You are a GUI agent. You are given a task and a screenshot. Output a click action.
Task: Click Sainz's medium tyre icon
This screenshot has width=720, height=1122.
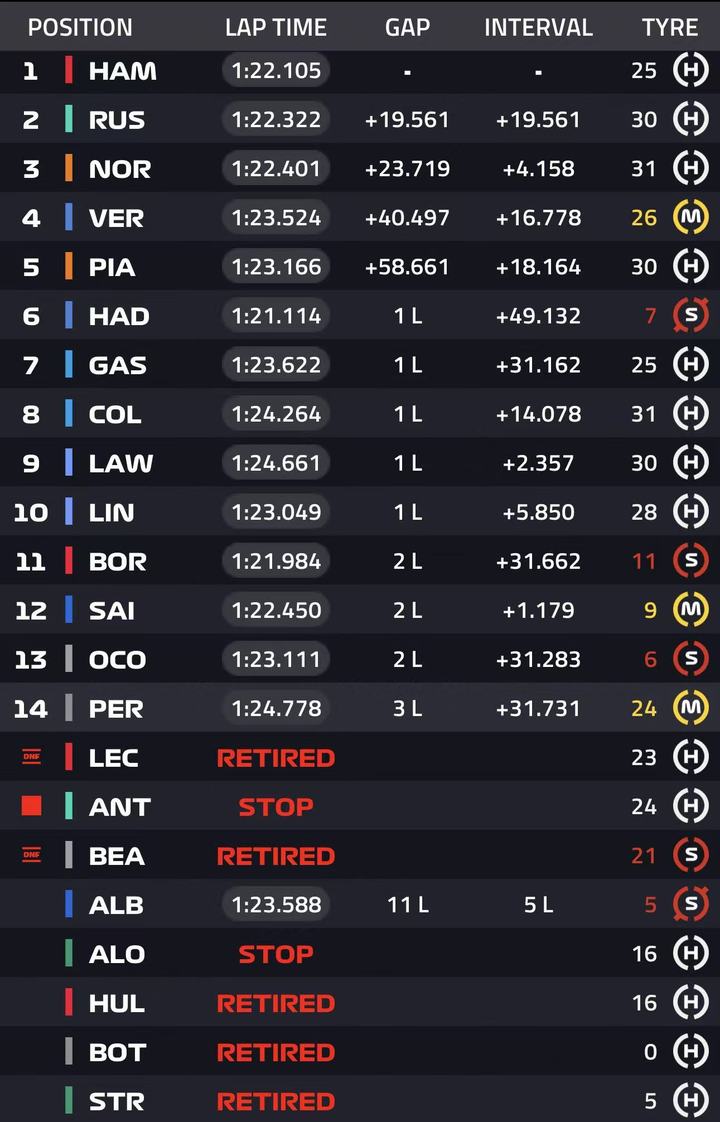tap(691, 610)
